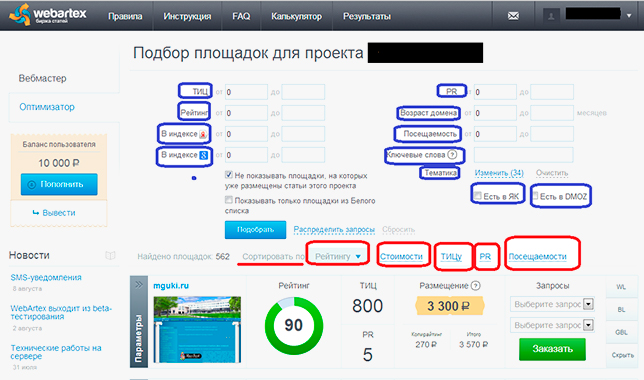Click the help icon next to Ключевые слова
Image resolution: width=644 pixels, height=380 pixels.
(x=452, y=154)
